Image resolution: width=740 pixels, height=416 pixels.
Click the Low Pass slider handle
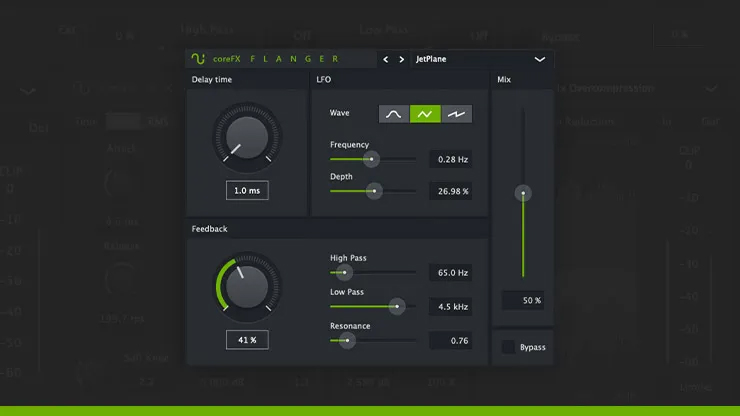[397, 306]
